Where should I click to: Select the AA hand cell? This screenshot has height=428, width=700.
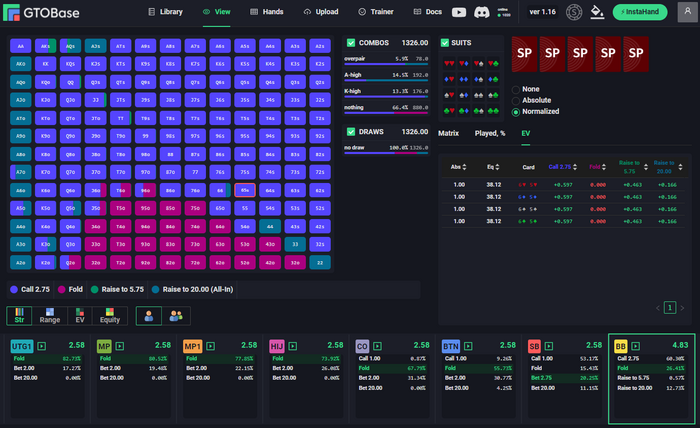pyautogui.click(x=21, y=46)
